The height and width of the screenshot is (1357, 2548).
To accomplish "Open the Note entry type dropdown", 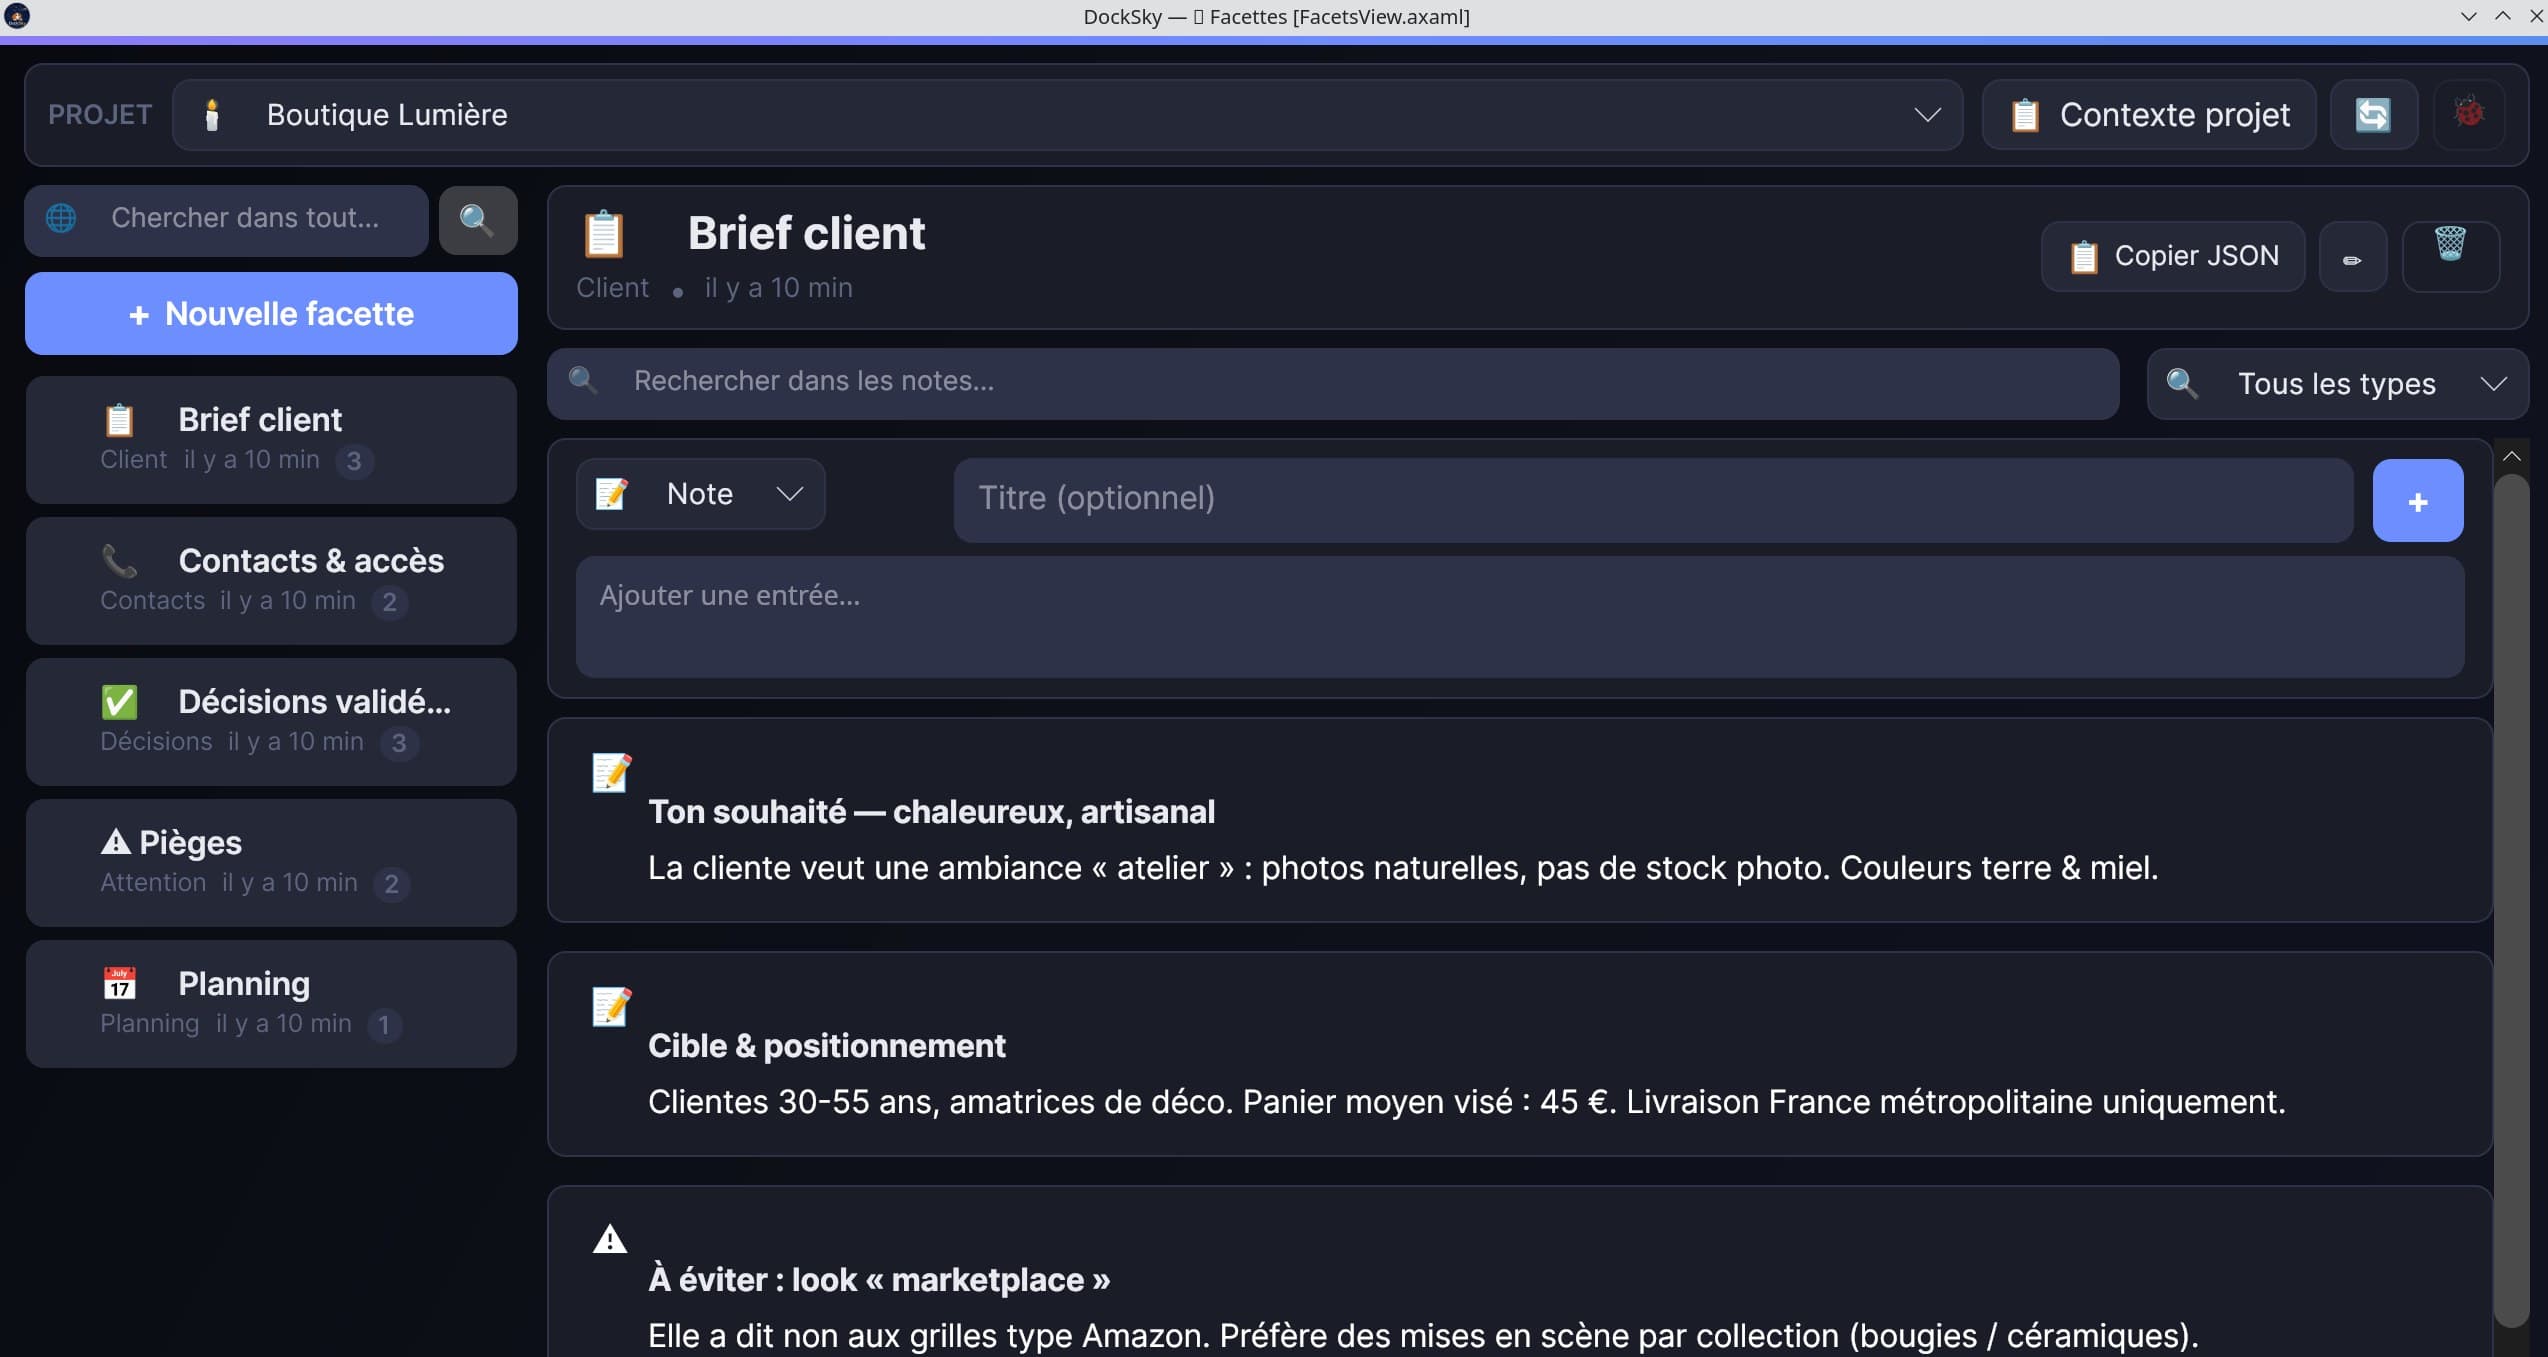I will click(x=700, y=494).
